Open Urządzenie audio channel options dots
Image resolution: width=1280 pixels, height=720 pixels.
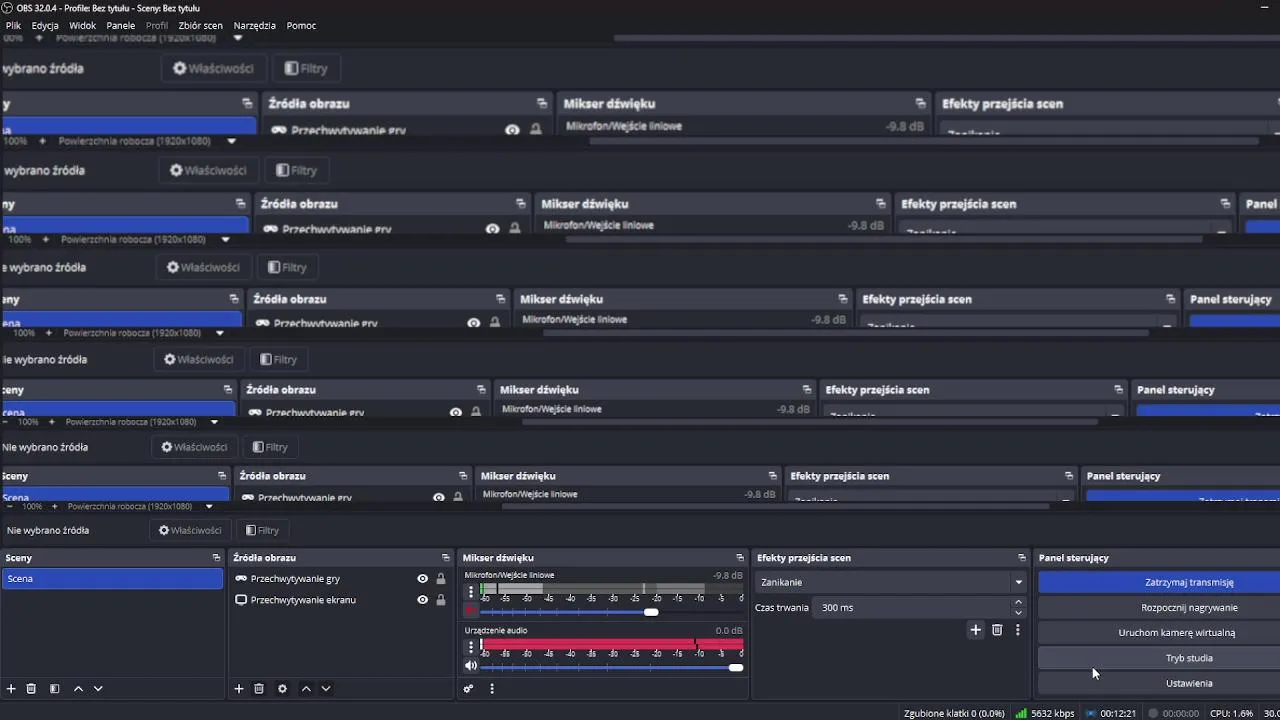click(471, 647)
